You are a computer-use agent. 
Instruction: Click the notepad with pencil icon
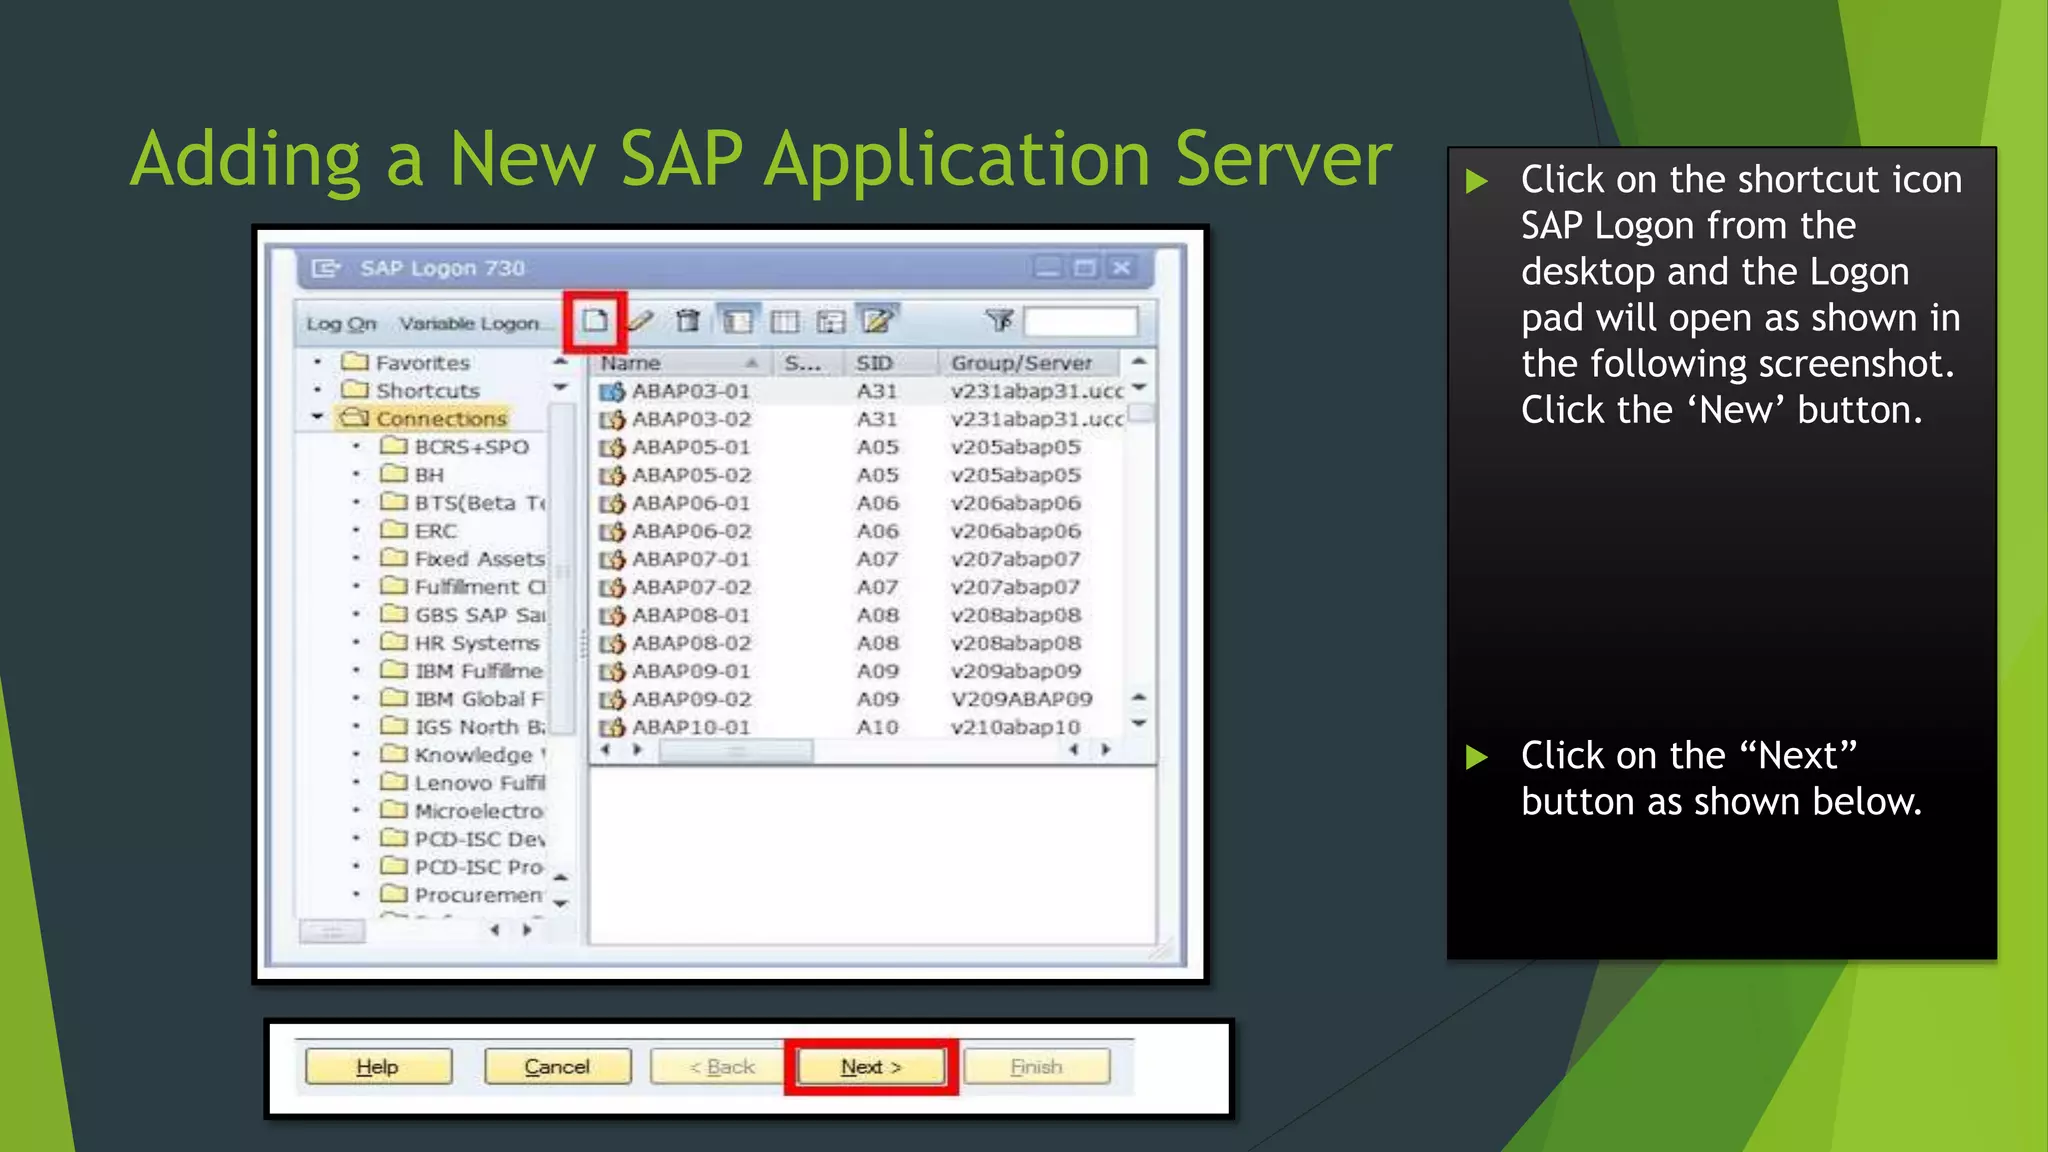pyautogui.click(x=877, y=321)
